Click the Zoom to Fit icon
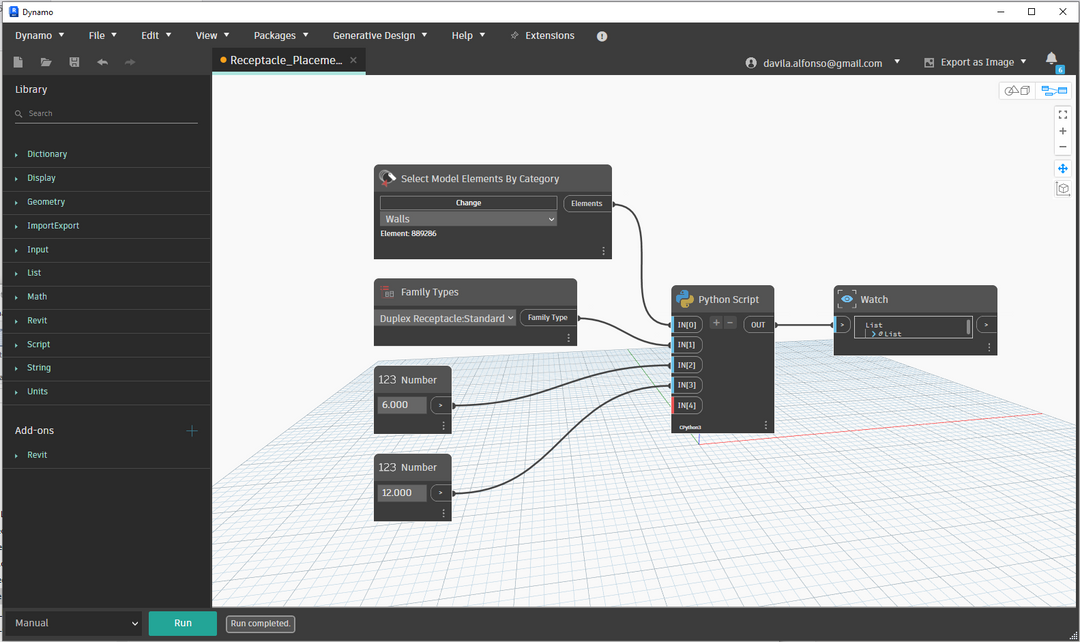 (1063, 114)
